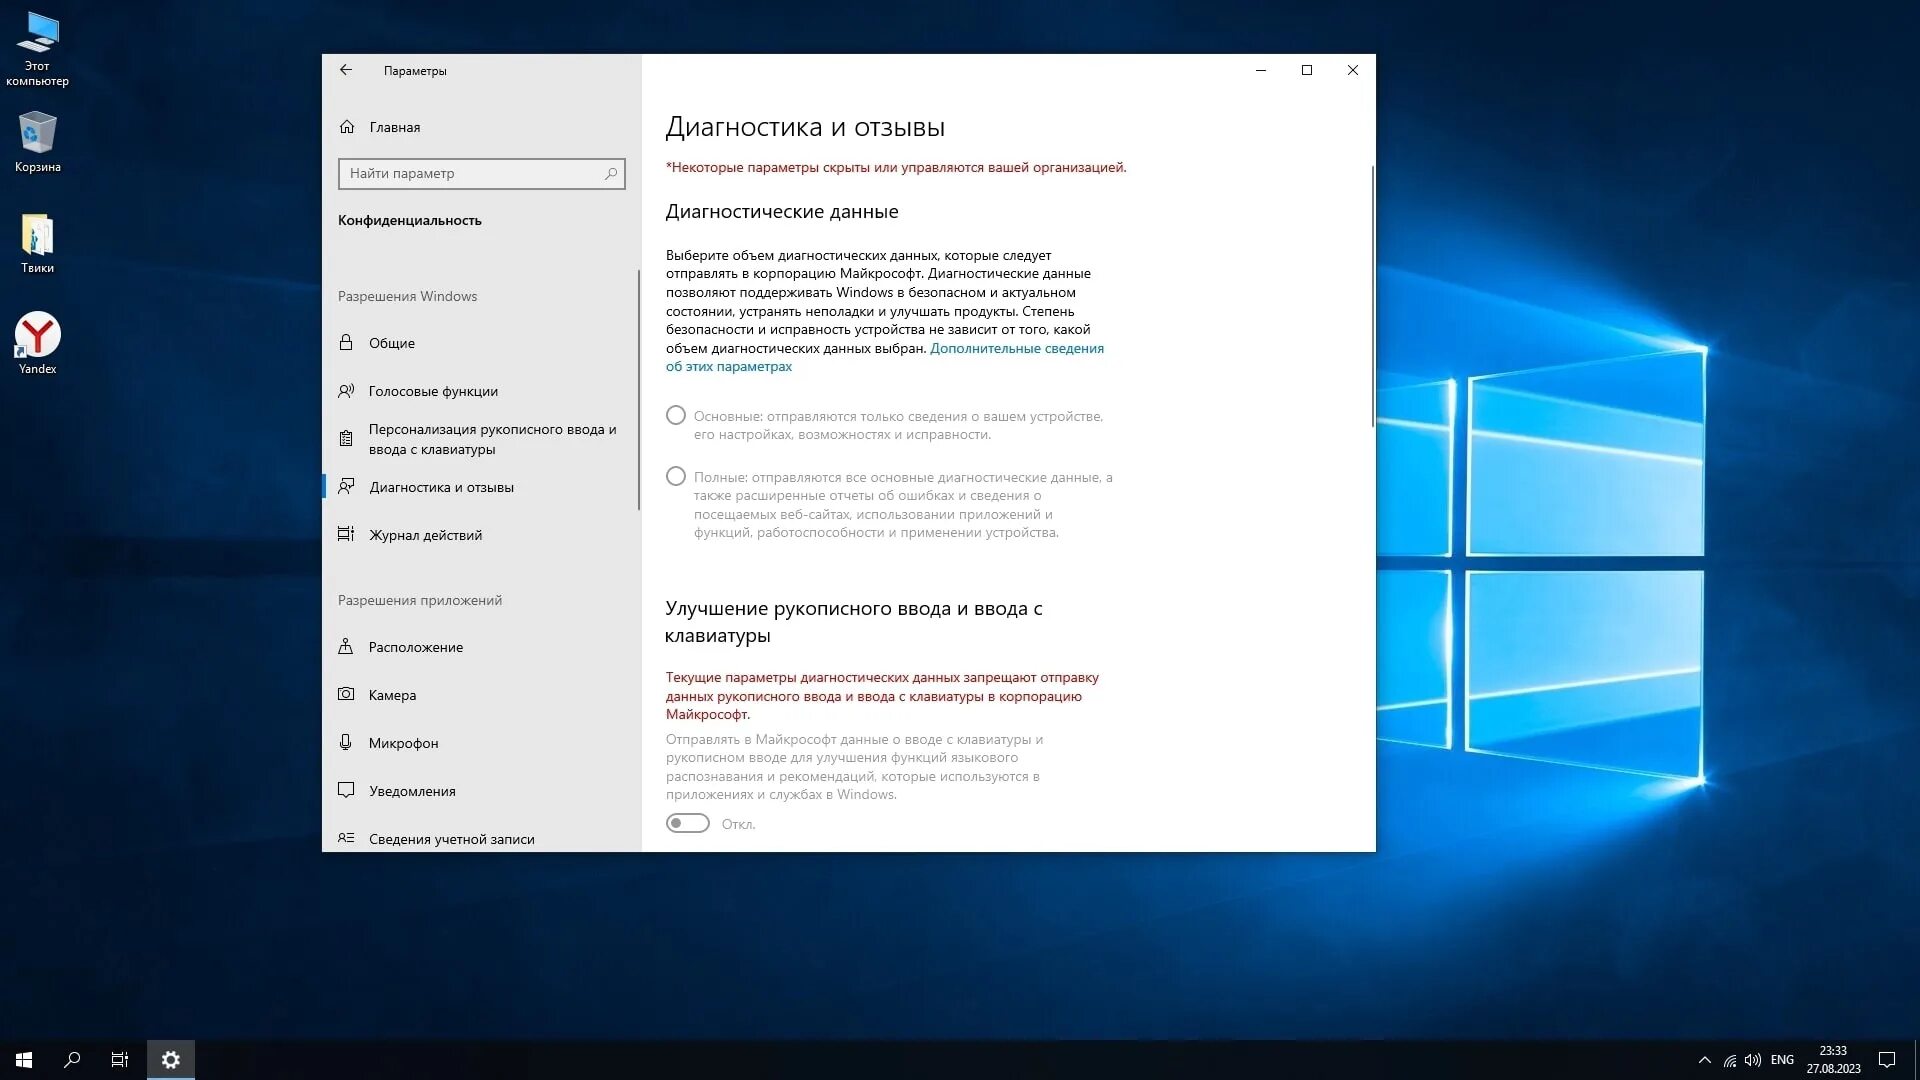Click the Диагностические данные heading

tap(782, 211)
